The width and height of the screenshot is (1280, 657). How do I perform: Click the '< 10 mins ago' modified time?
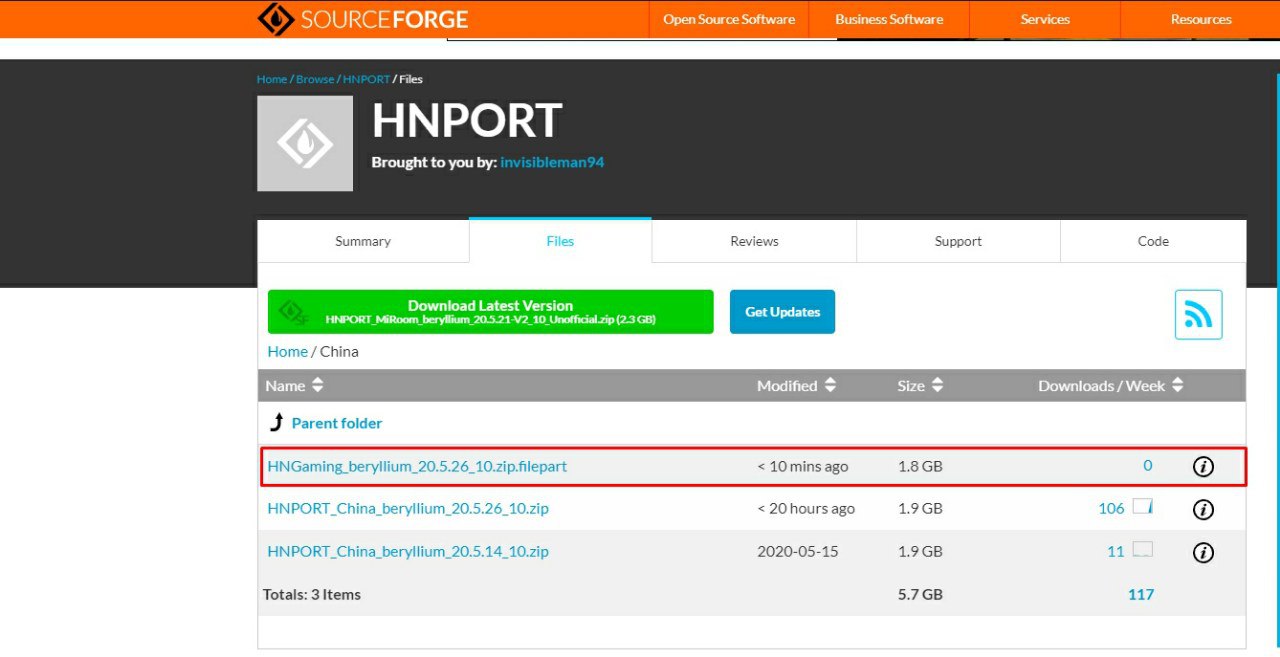click(802, 466)
